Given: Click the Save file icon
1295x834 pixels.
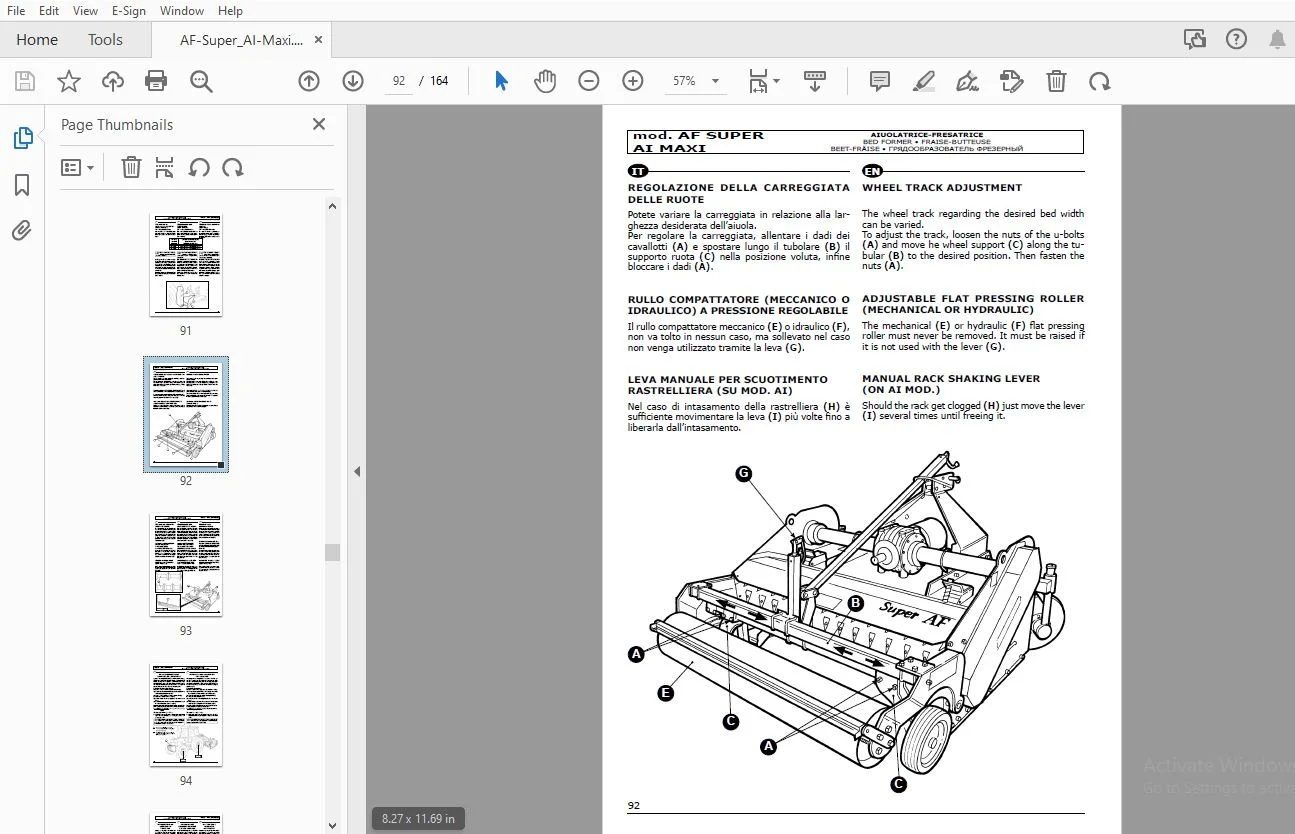Looking at the screenshot, I should pyautogui.click(x=25, y=81).
